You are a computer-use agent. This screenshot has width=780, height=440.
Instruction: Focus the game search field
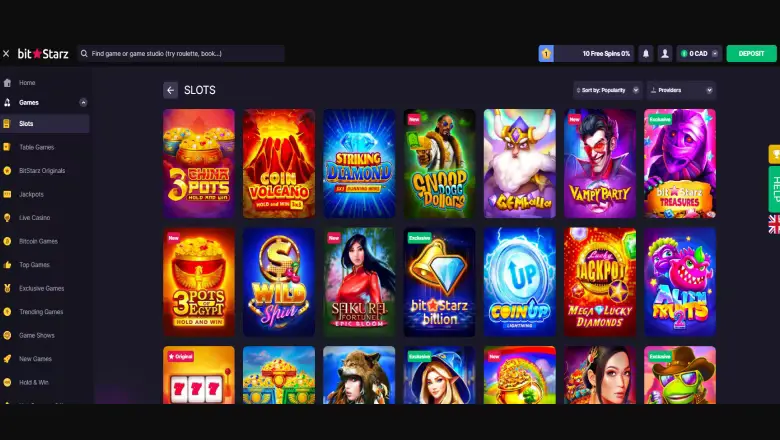tap(181, 54)
